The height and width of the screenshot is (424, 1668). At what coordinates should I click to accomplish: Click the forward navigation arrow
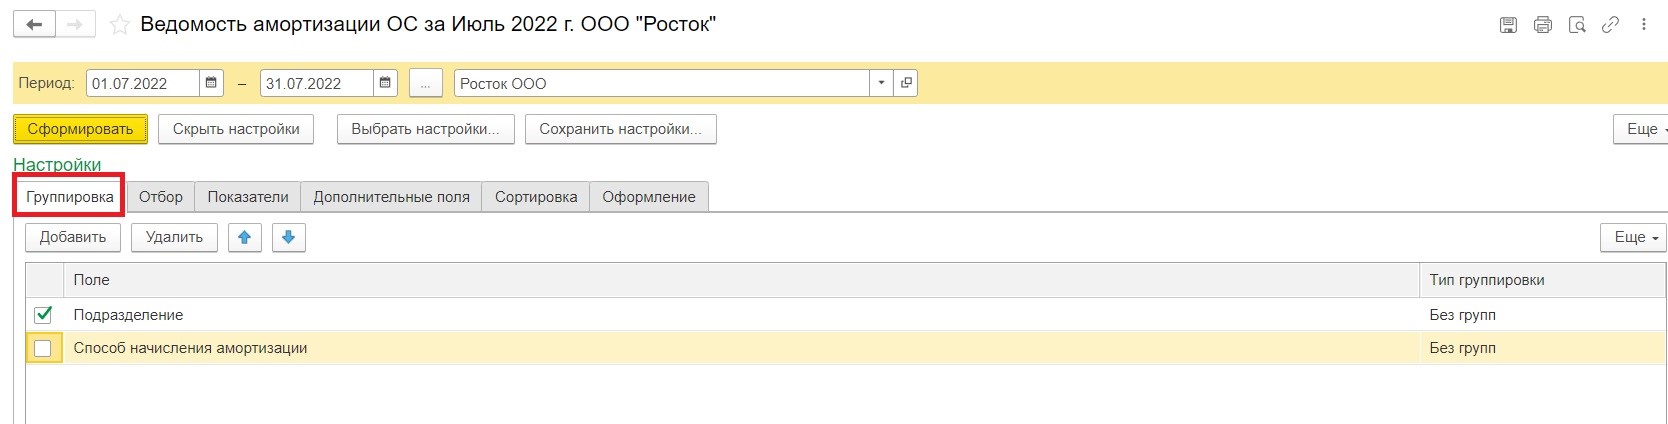75,25
